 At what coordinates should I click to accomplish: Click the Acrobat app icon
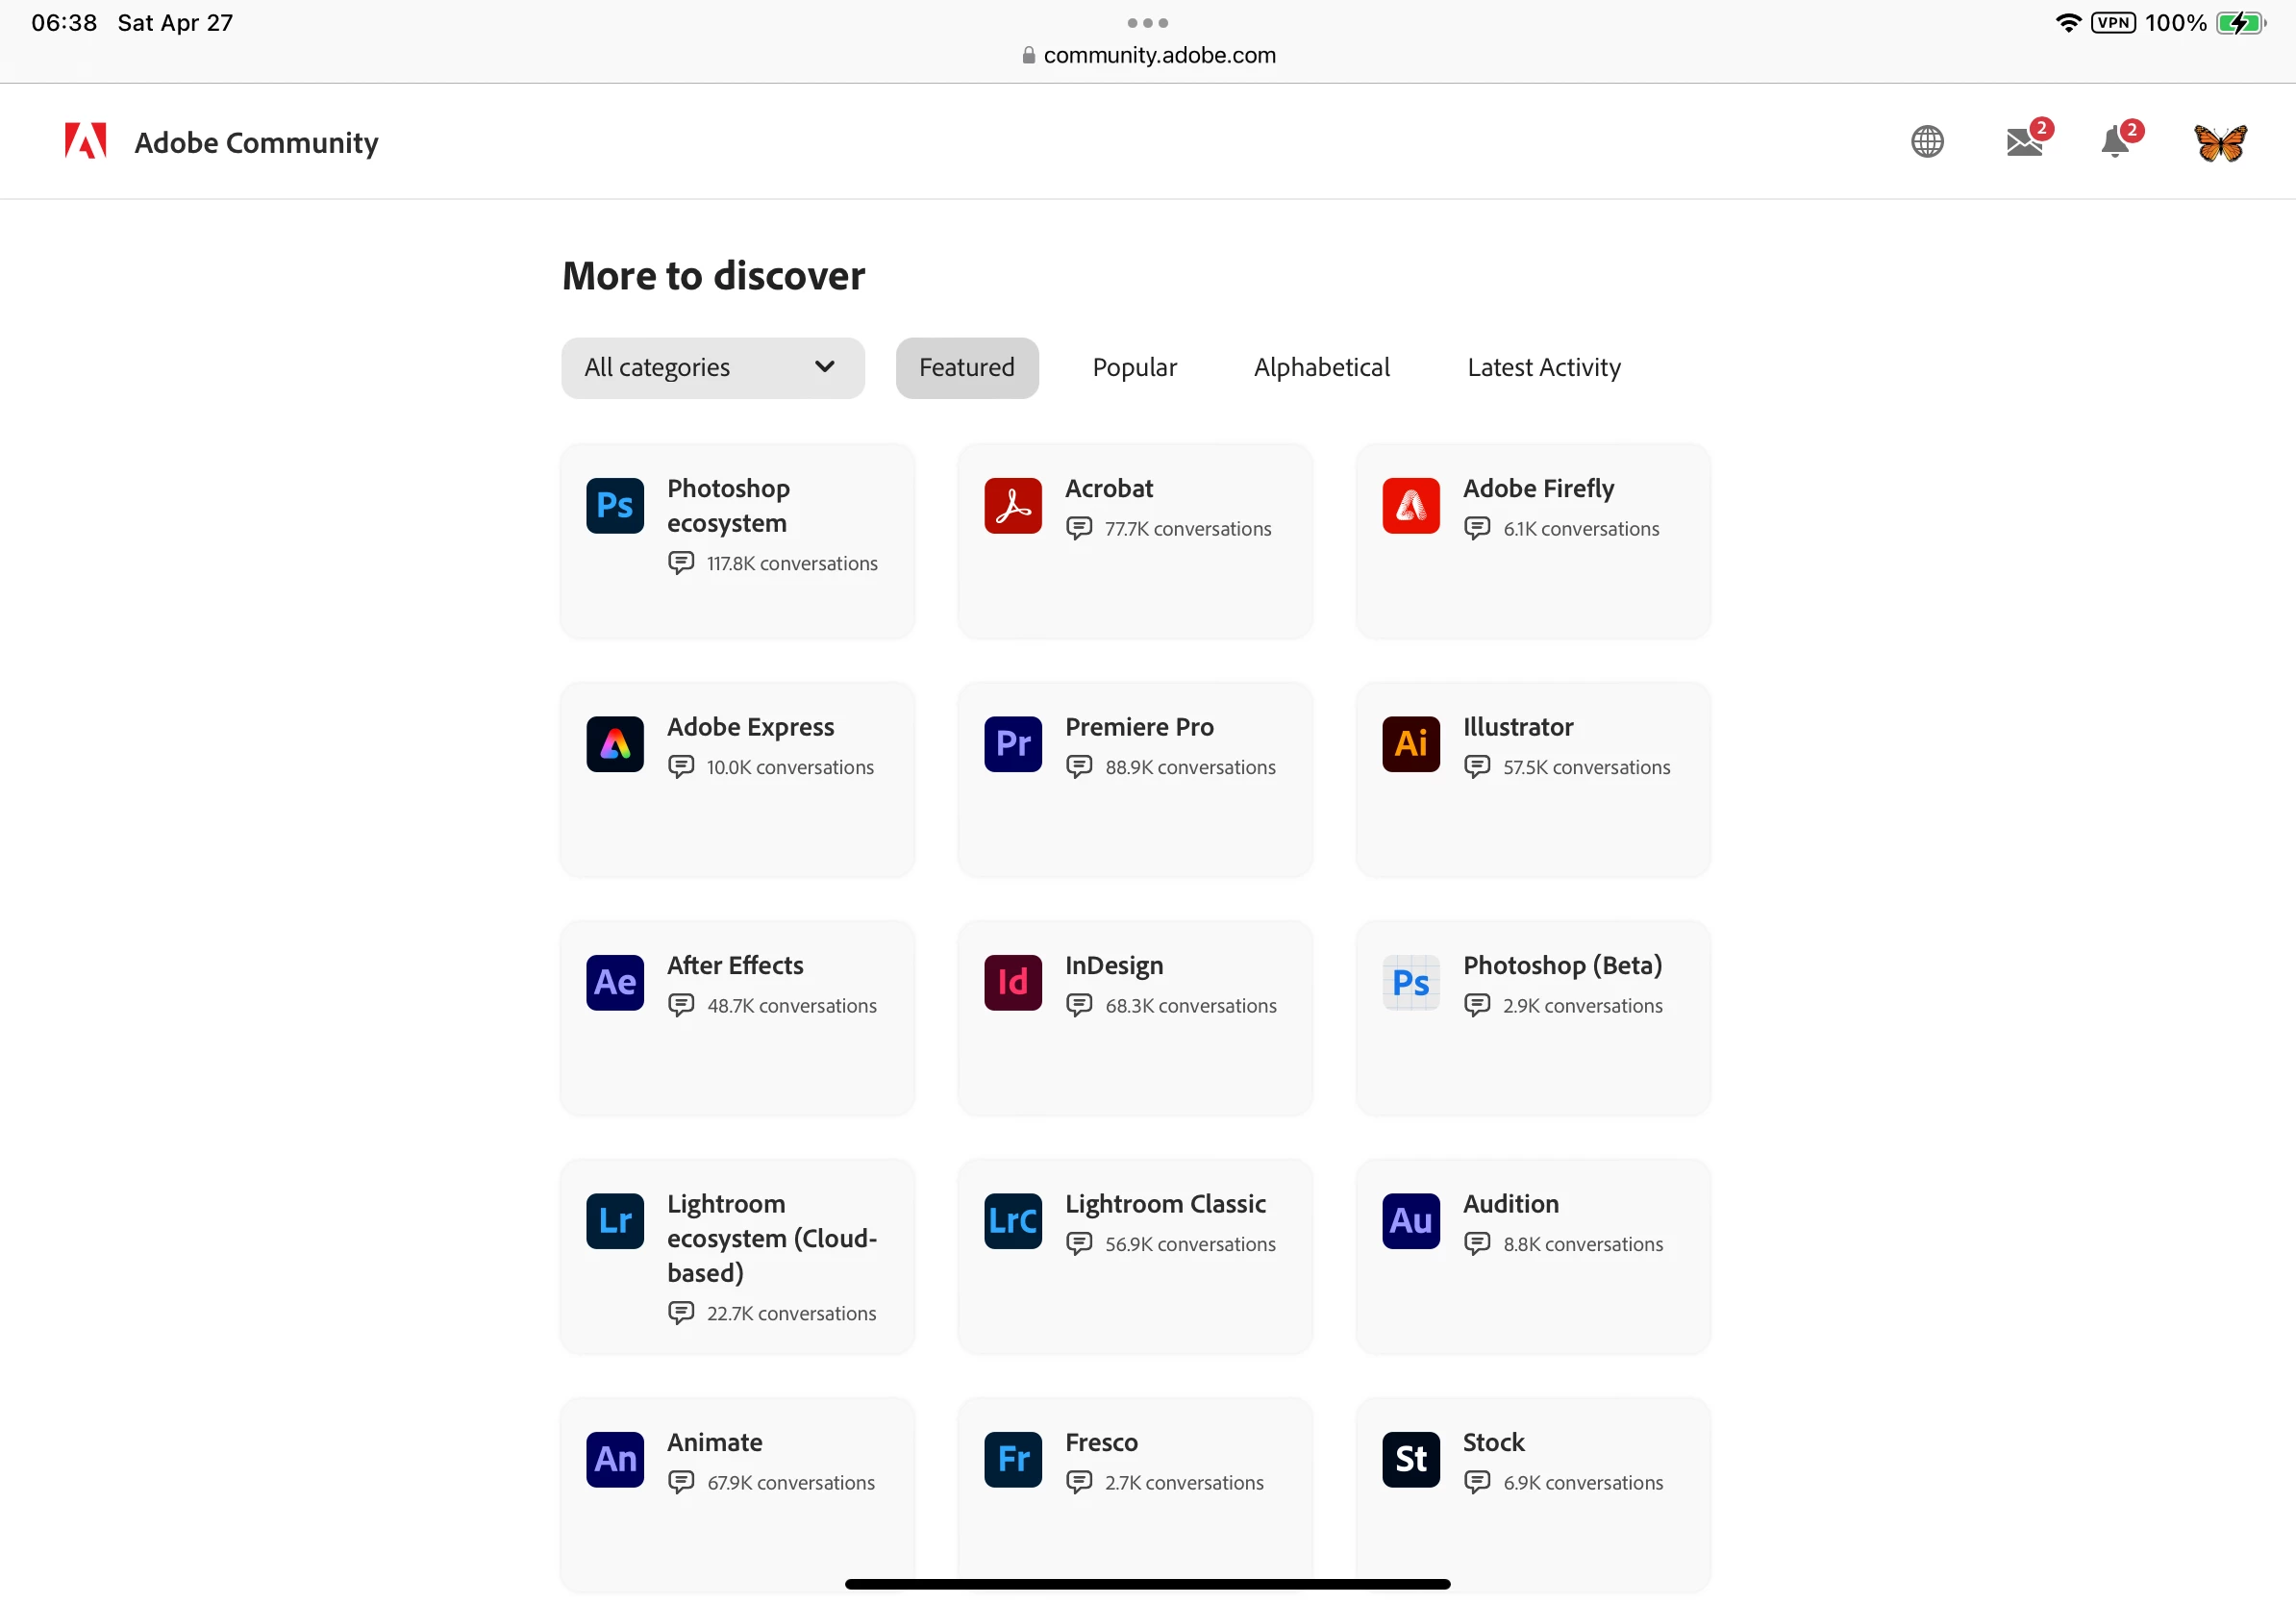pyautogui.click(x=1012, y=506)
